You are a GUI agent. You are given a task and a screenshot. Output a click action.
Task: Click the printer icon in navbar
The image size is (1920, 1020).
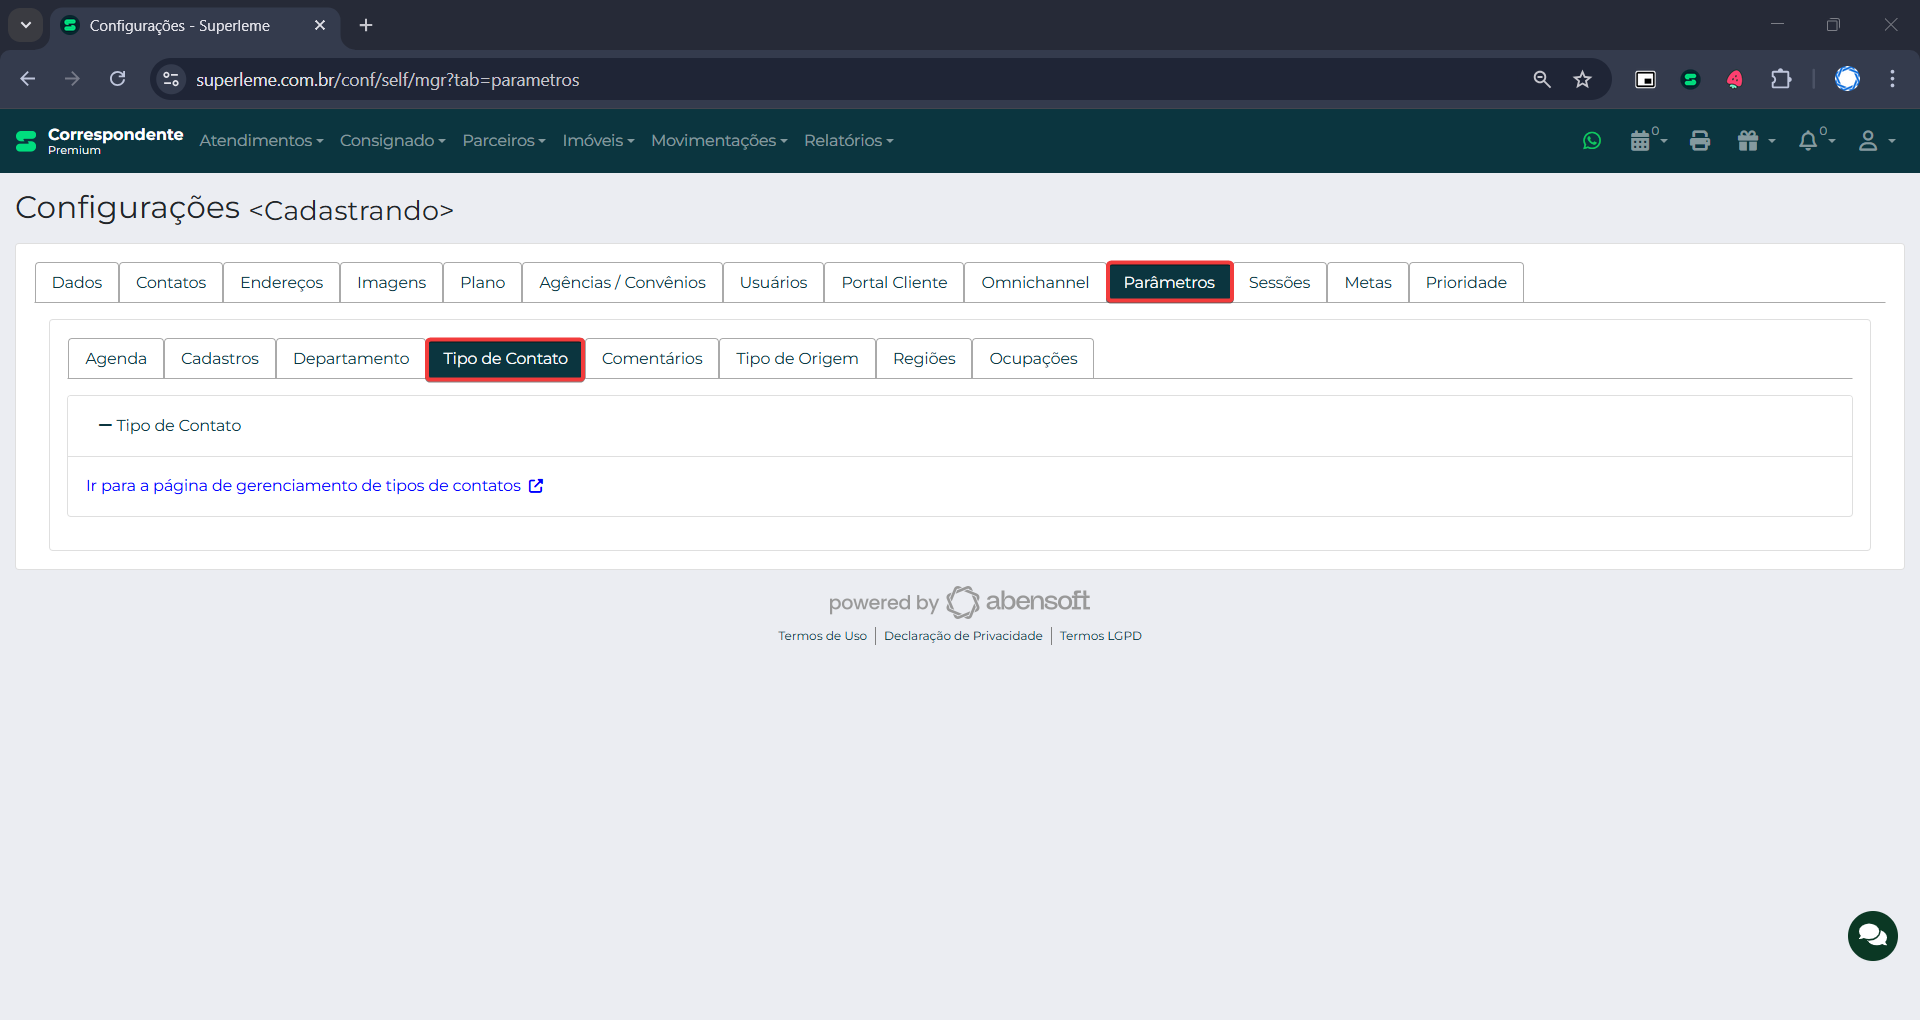pyautogui.click(x=1699, y=141)
